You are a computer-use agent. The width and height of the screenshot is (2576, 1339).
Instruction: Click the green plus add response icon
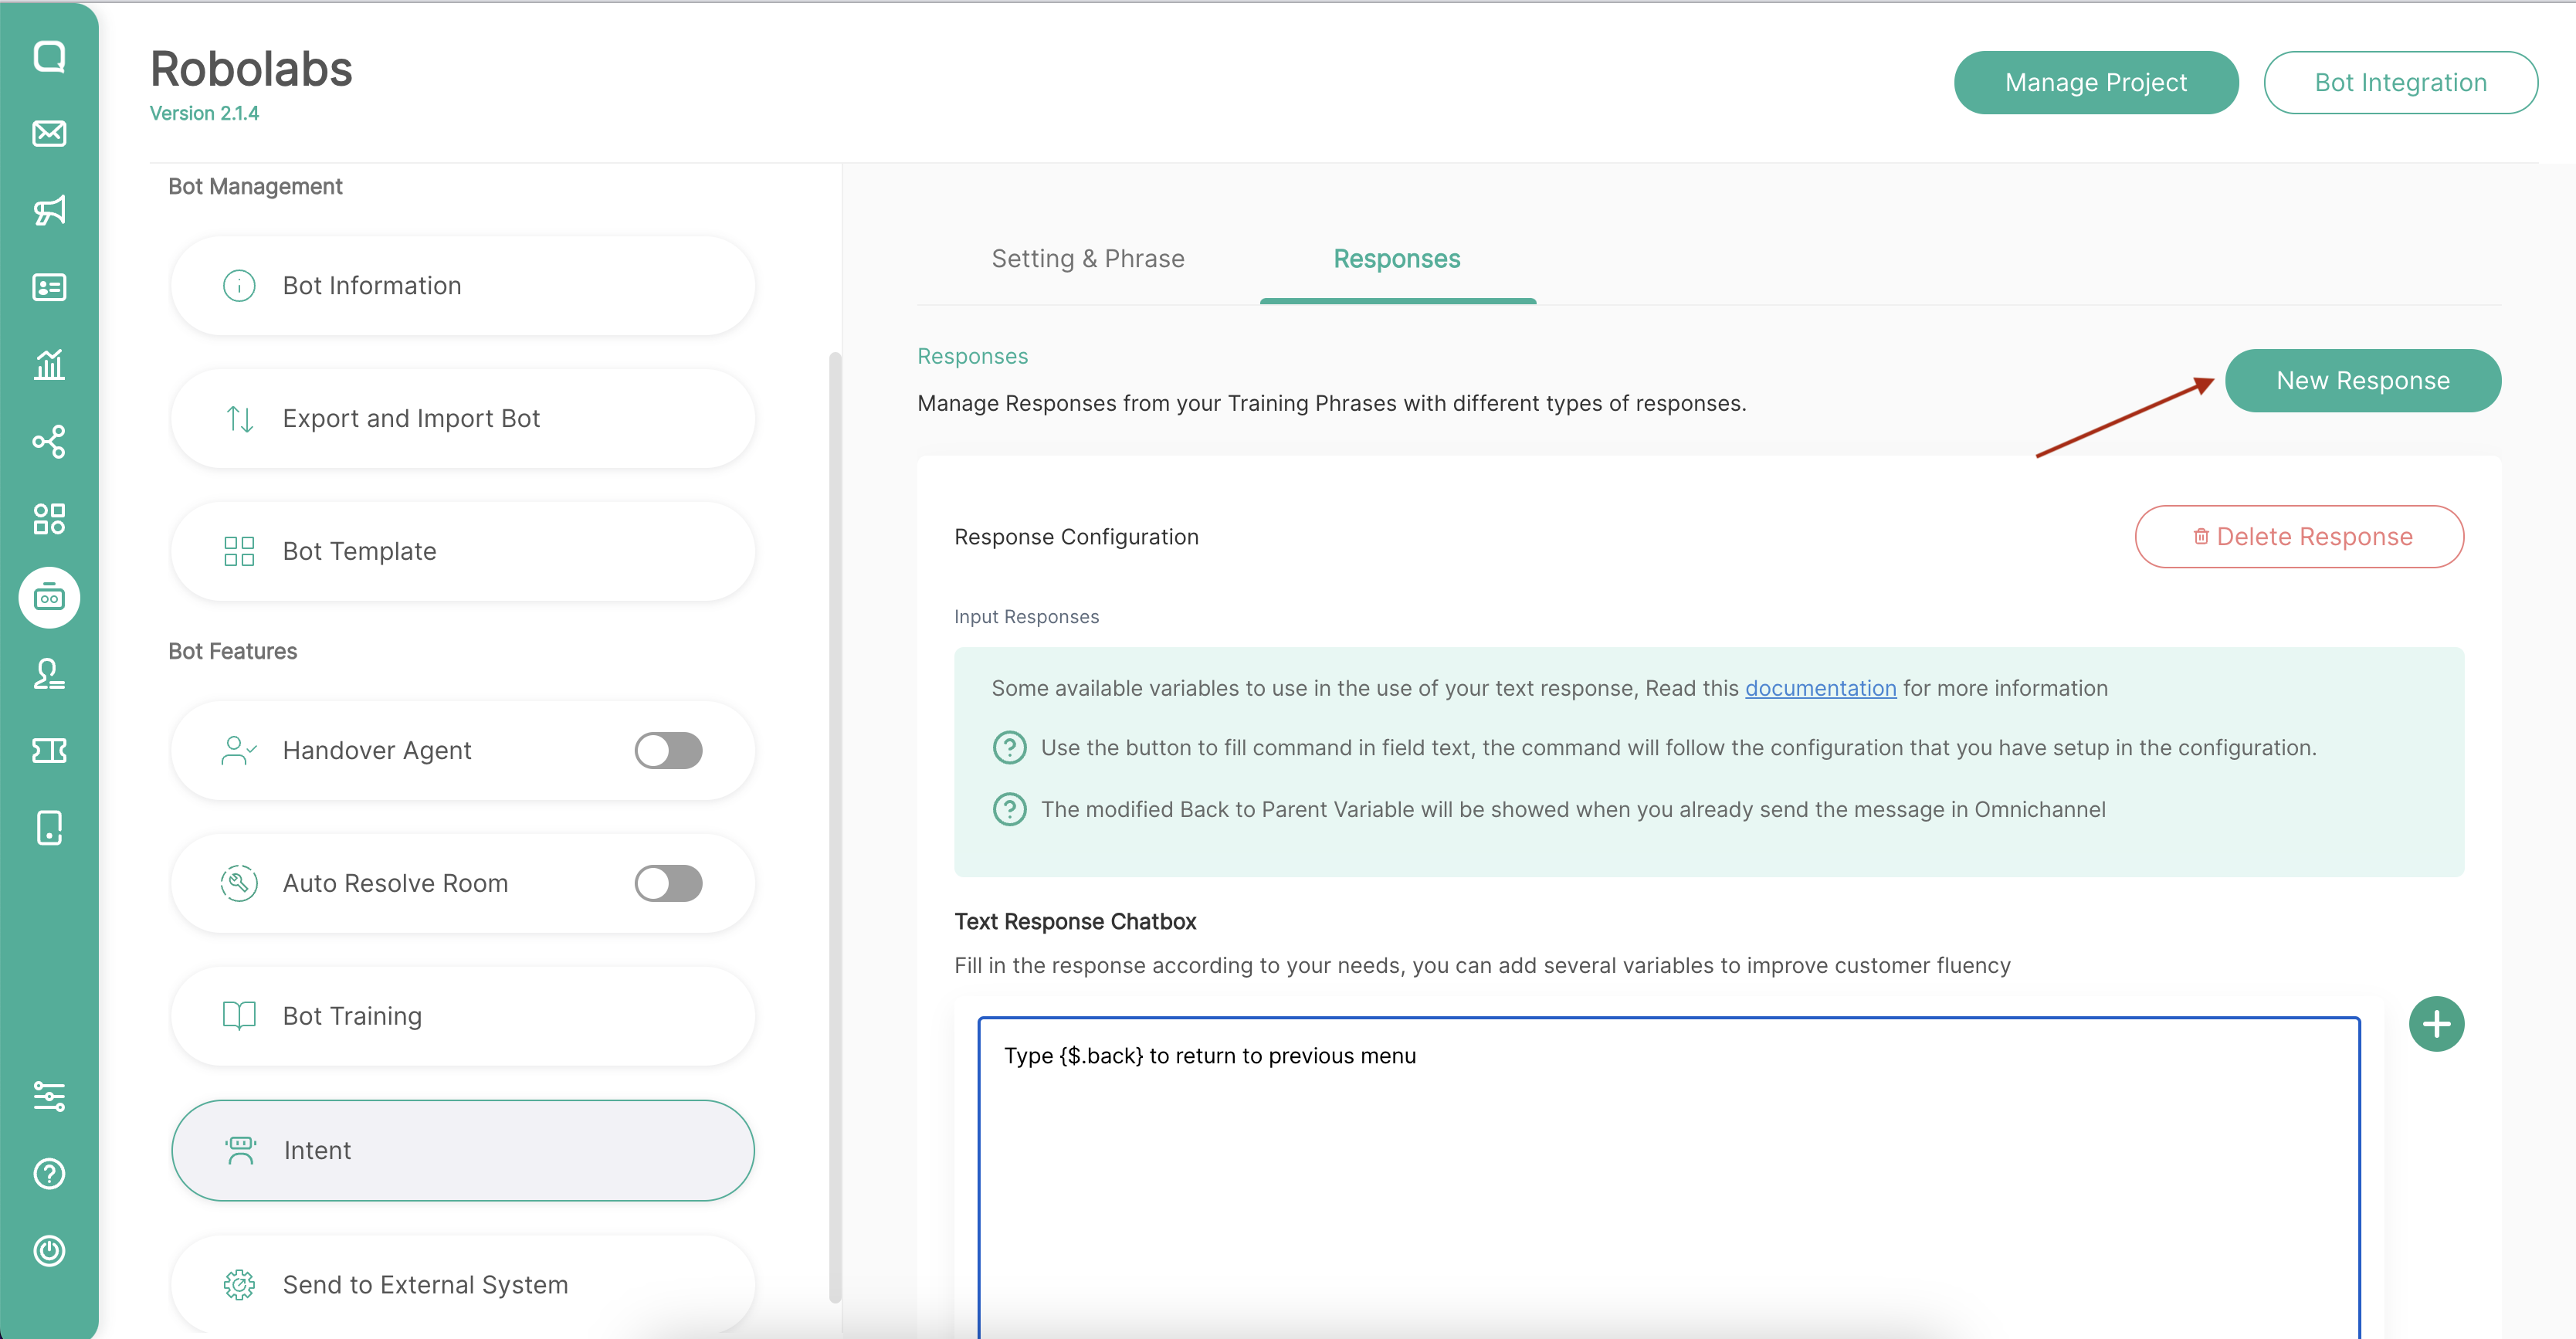(x=2436, y=1024)
